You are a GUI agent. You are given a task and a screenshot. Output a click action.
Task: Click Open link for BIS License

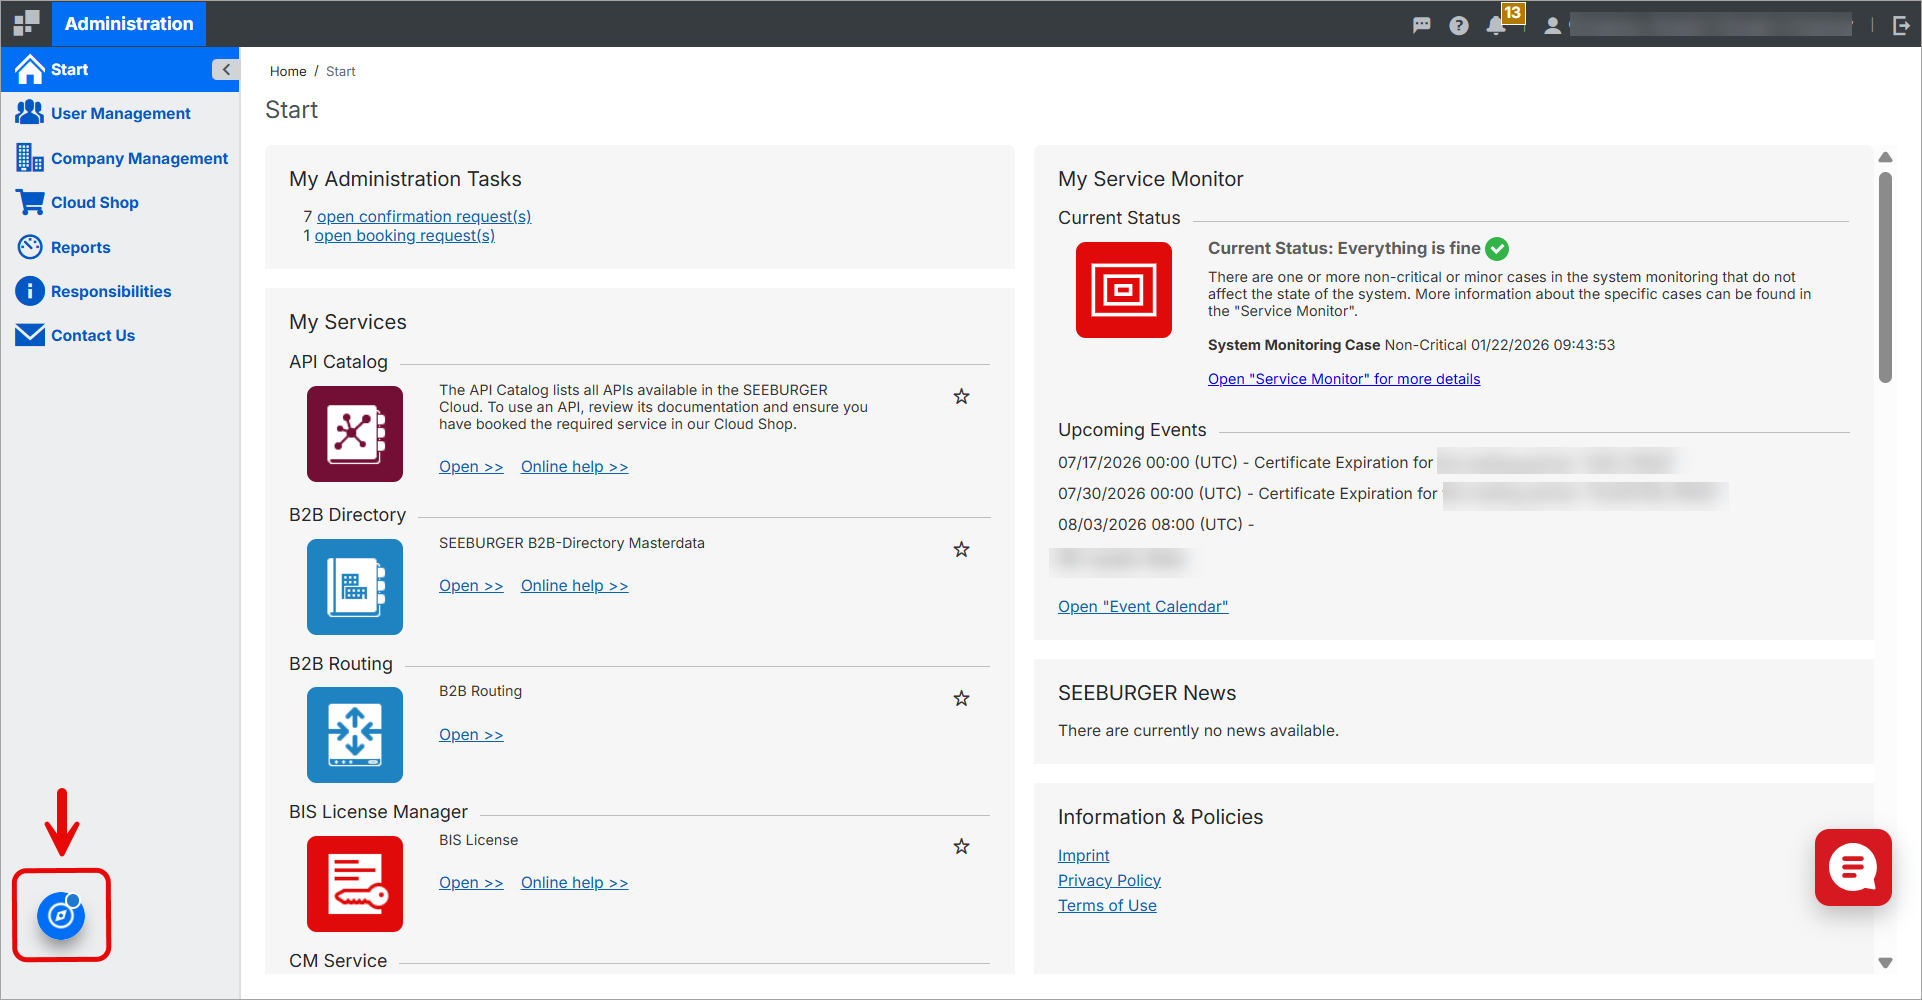point(471,882)
